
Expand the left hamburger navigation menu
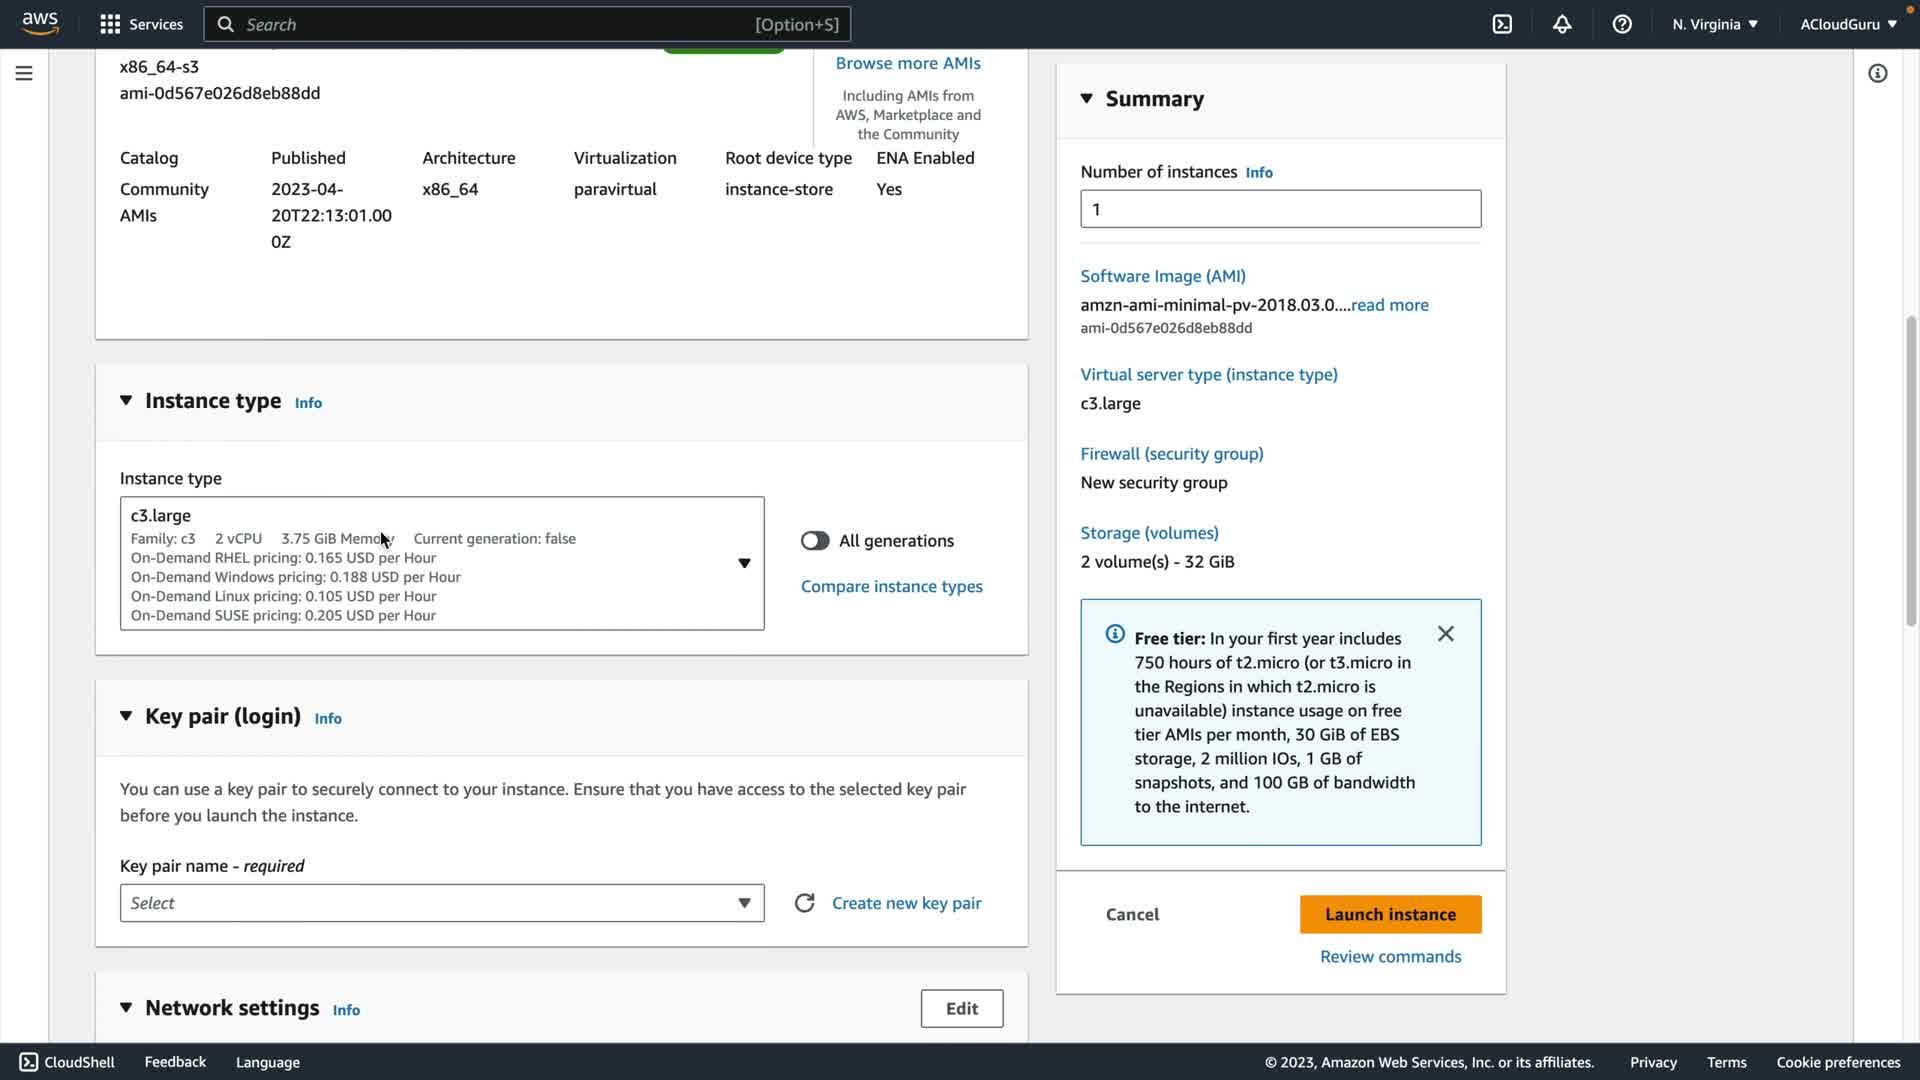point(24,73)
